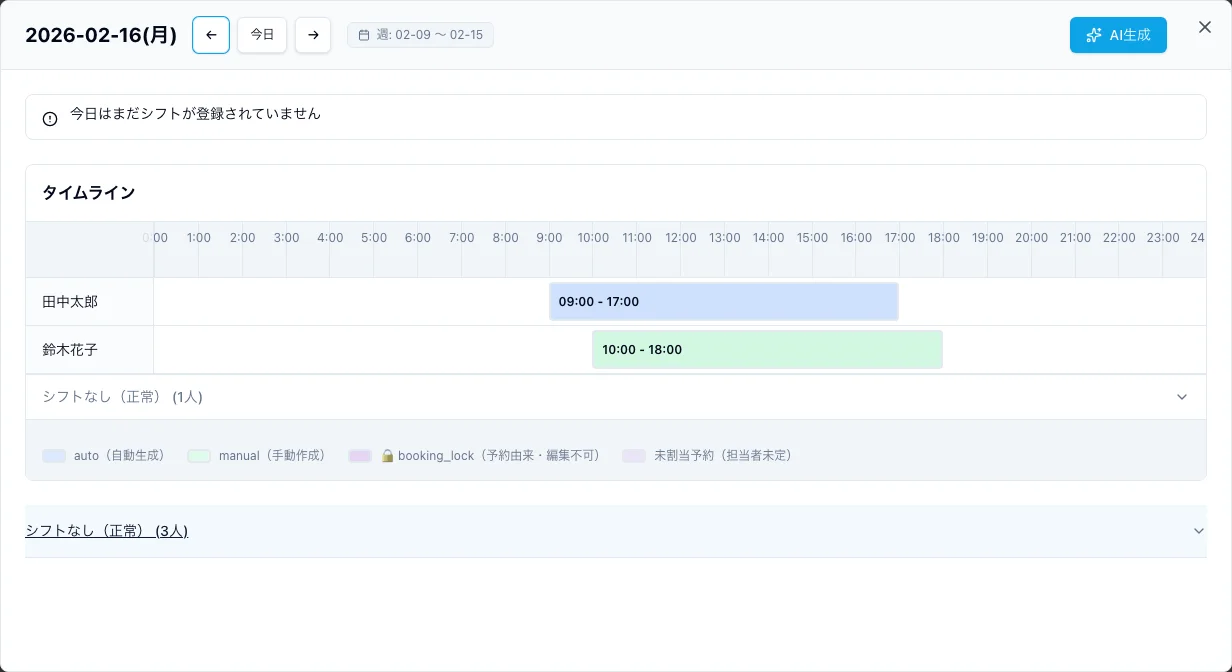Click the booking_lock lock icon in legend
Image resolution: width=1232 pixels, height=672 pixels.
click(x=387, y=456)
